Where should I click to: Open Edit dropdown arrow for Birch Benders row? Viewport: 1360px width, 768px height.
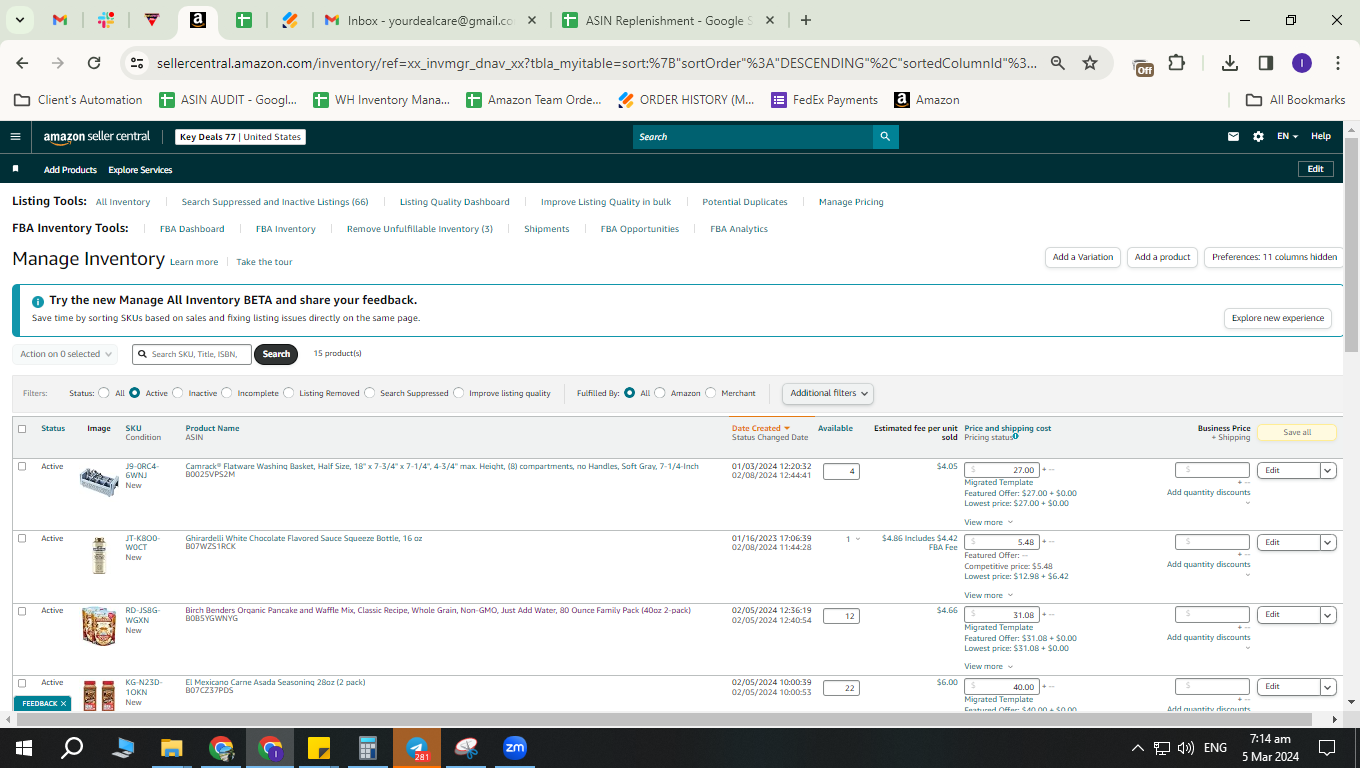(x=1328, y=614)
